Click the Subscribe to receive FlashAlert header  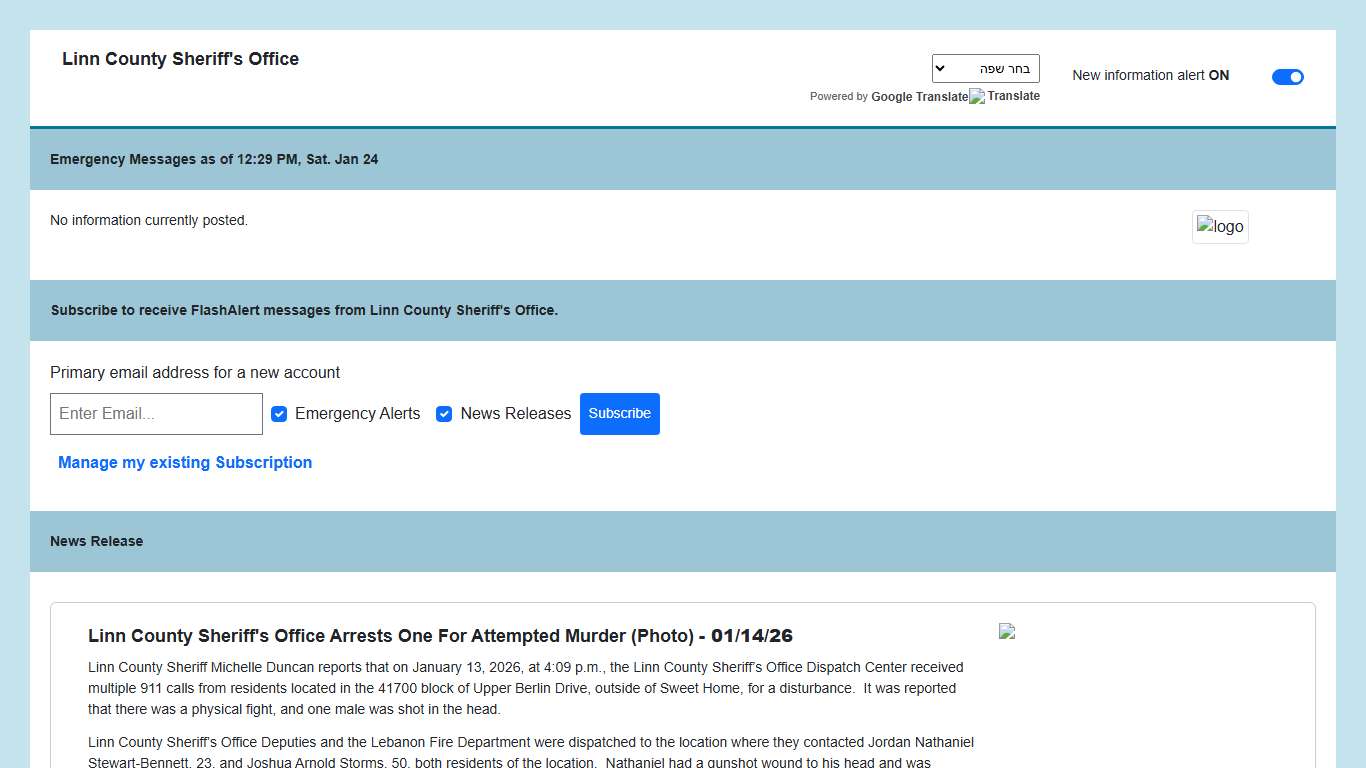[304, 310]
